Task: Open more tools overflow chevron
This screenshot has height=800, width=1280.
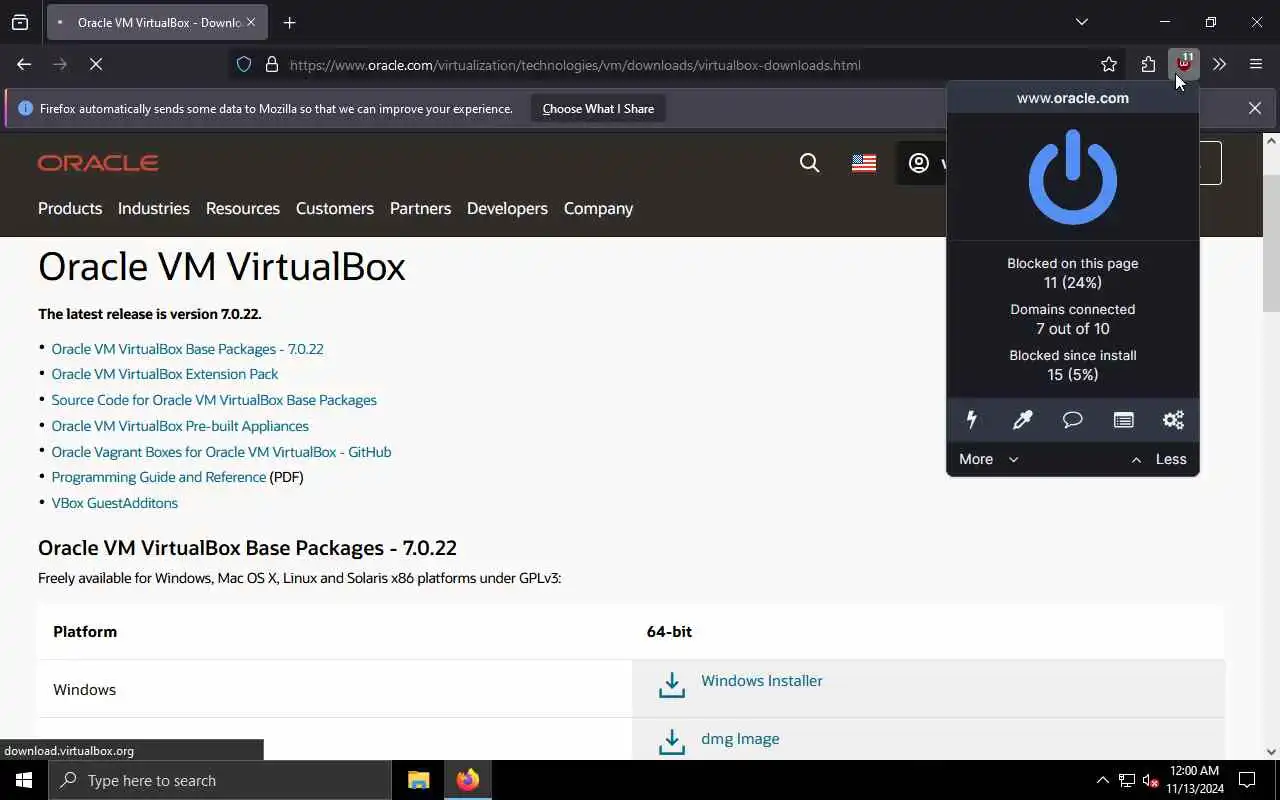Action: coord(1219,65)
